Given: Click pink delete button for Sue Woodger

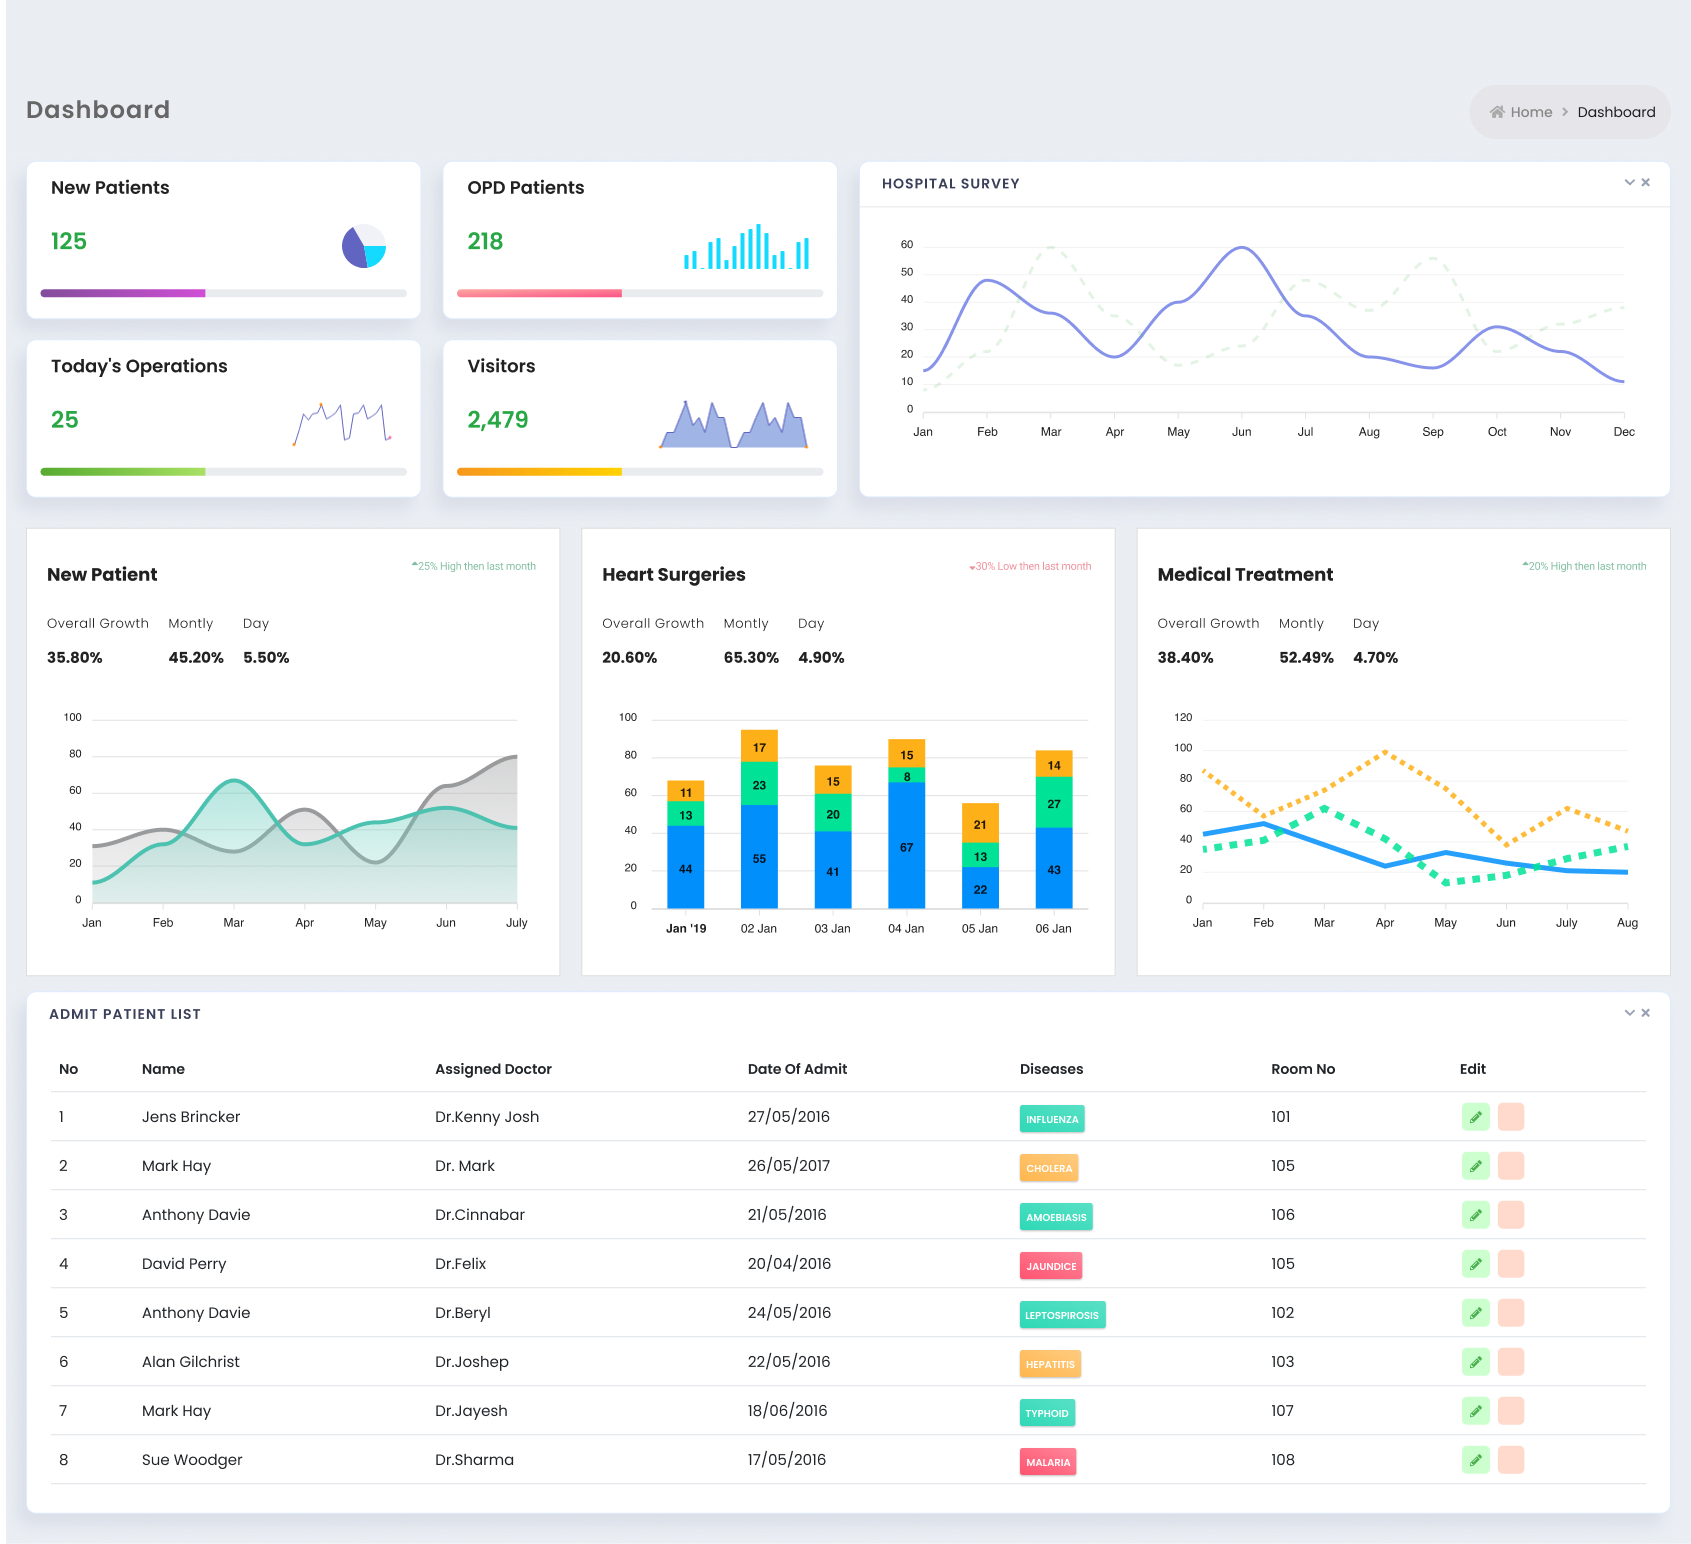Looking at the screenshot, I should point(1511,1460).
